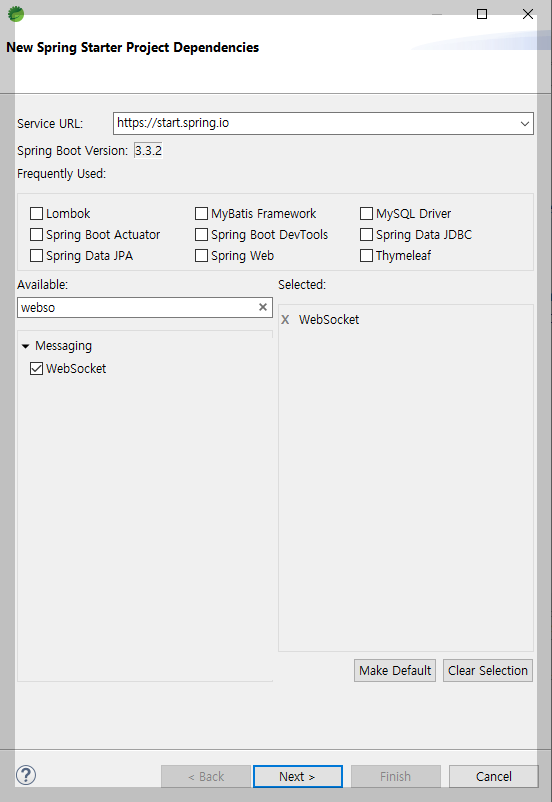The image size is (552, 802).
Task: Select the MyBatis Framework checkbox
Action: click(x=202, y=213)
